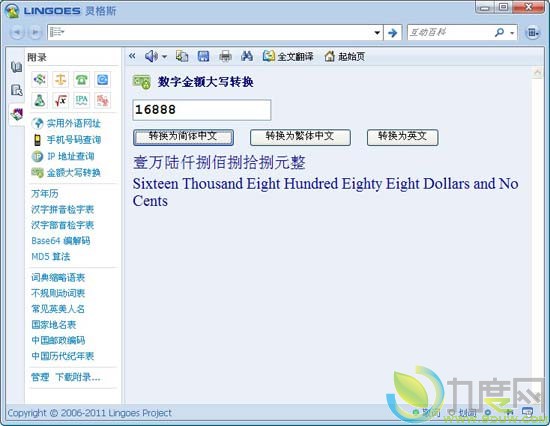The width and height of the screenshot is (550, 426).
Task: Open the index panel sidebar tab
Action: (16, 90)
